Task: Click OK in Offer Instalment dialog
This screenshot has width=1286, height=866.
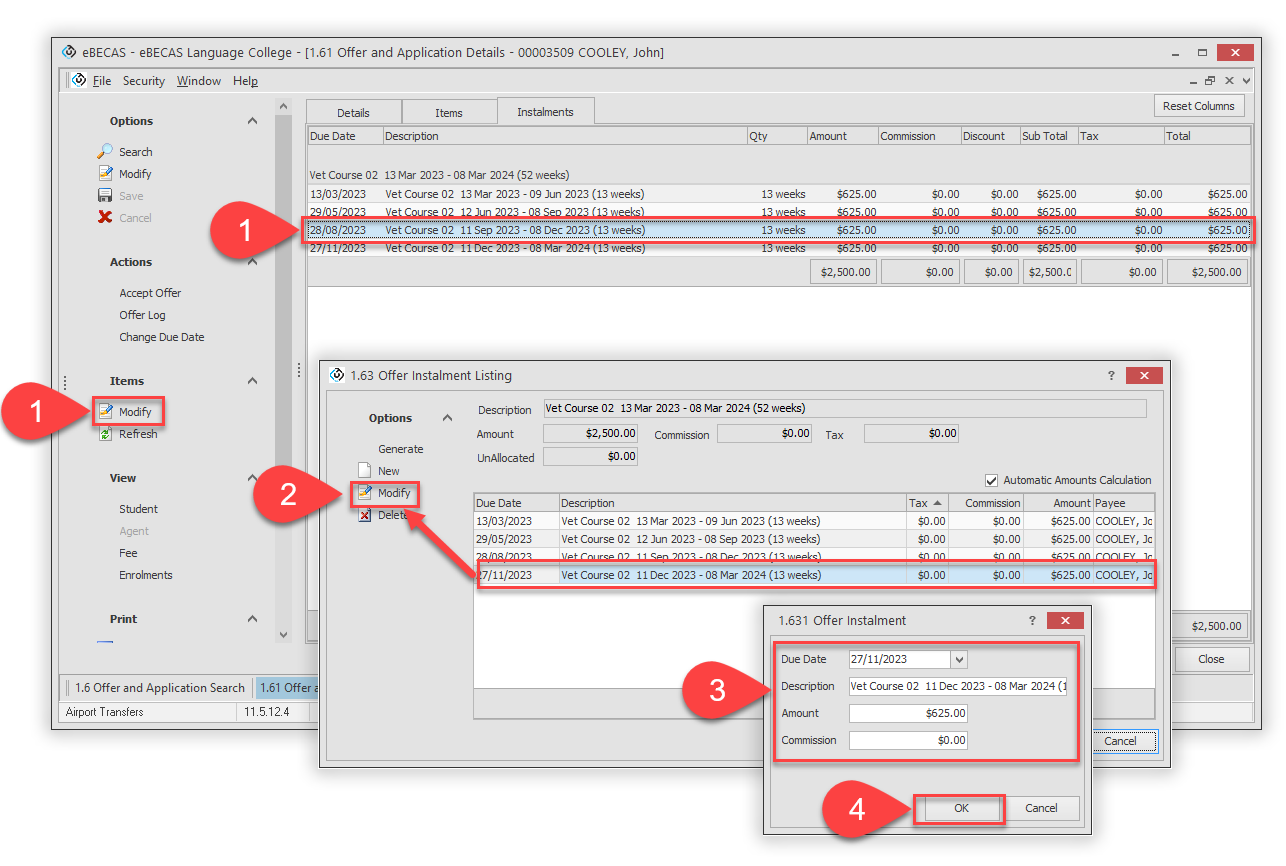Action: pos(960,808)
